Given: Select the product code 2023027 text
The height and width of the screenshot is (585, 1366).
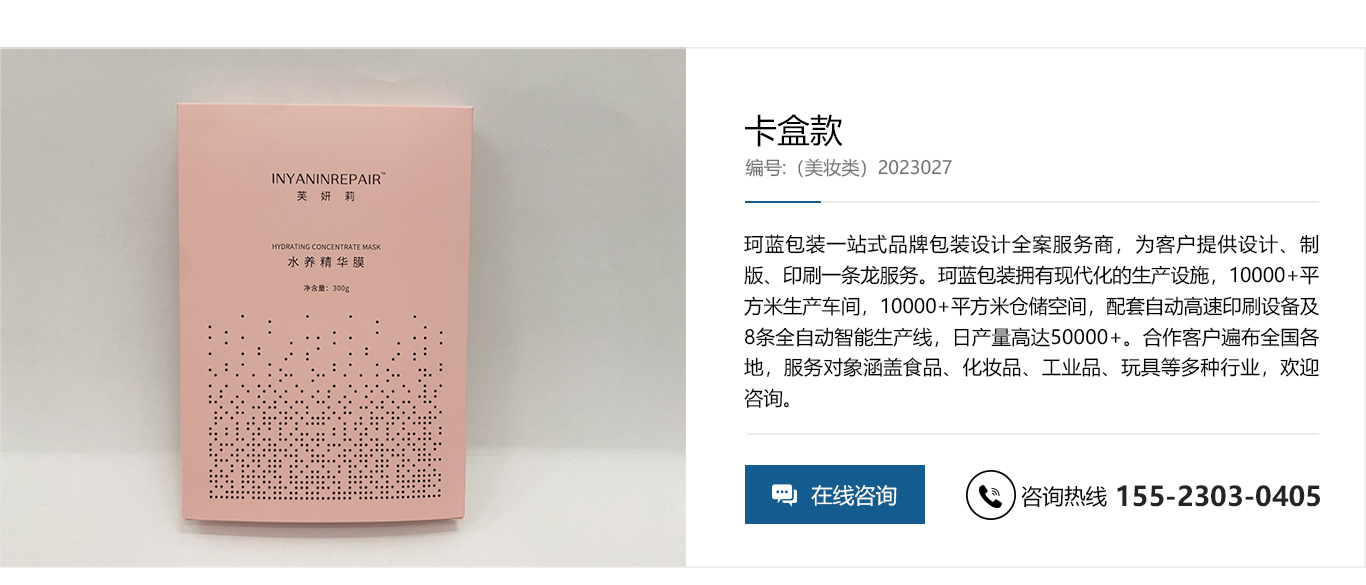Looking at the screenshot, I should pos(915,168).
